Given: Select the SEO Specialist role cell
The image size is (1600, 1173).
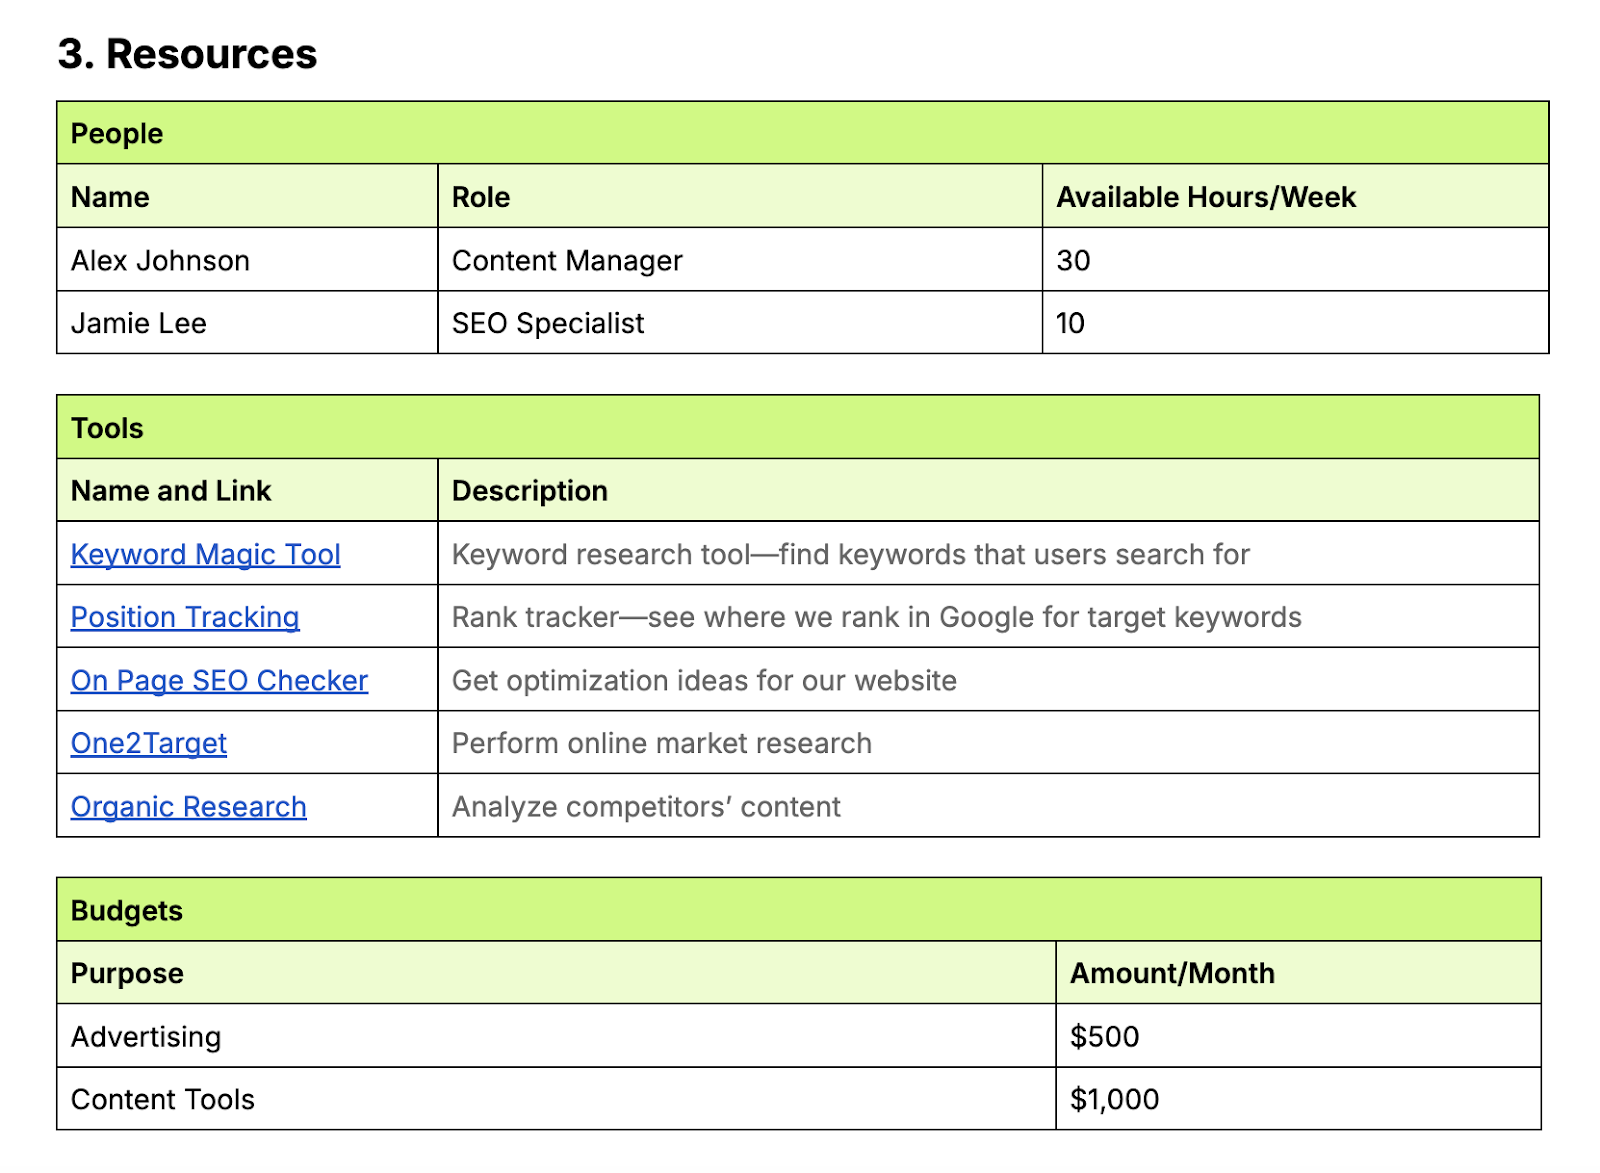Looking at the screenshot, I should click(548, 323).
